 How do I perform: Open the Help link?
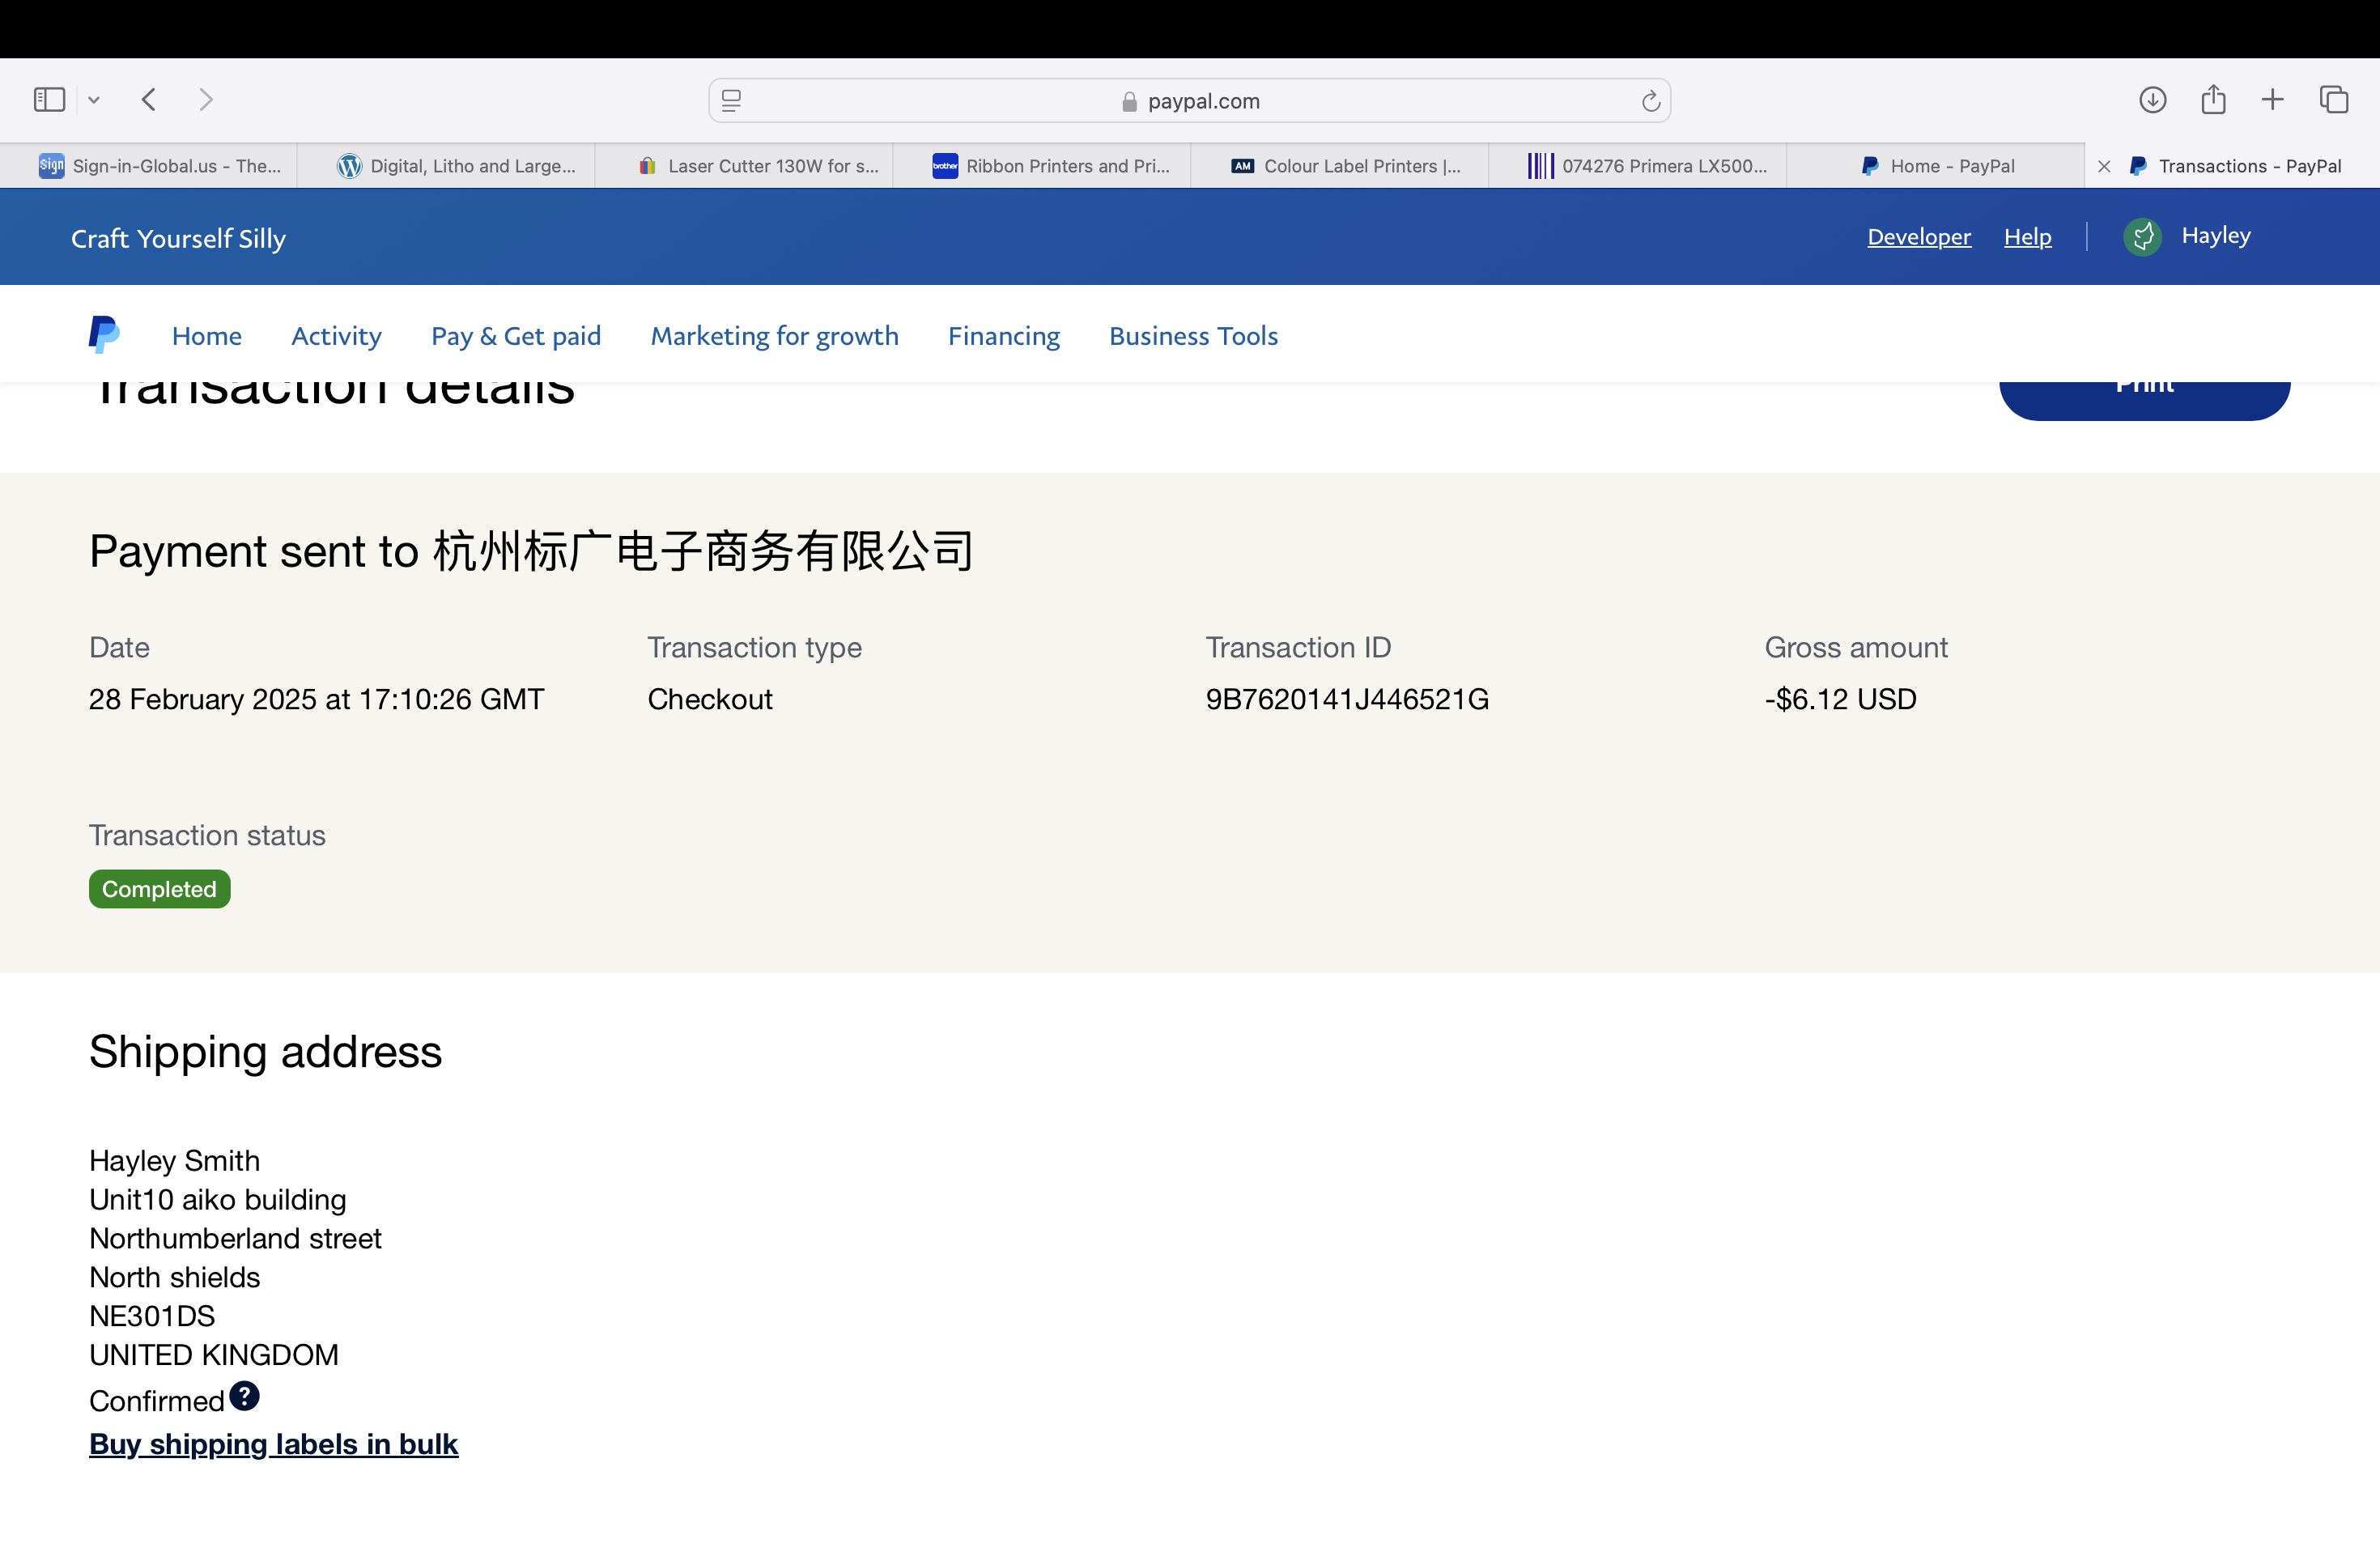(x=2027, y=237)
